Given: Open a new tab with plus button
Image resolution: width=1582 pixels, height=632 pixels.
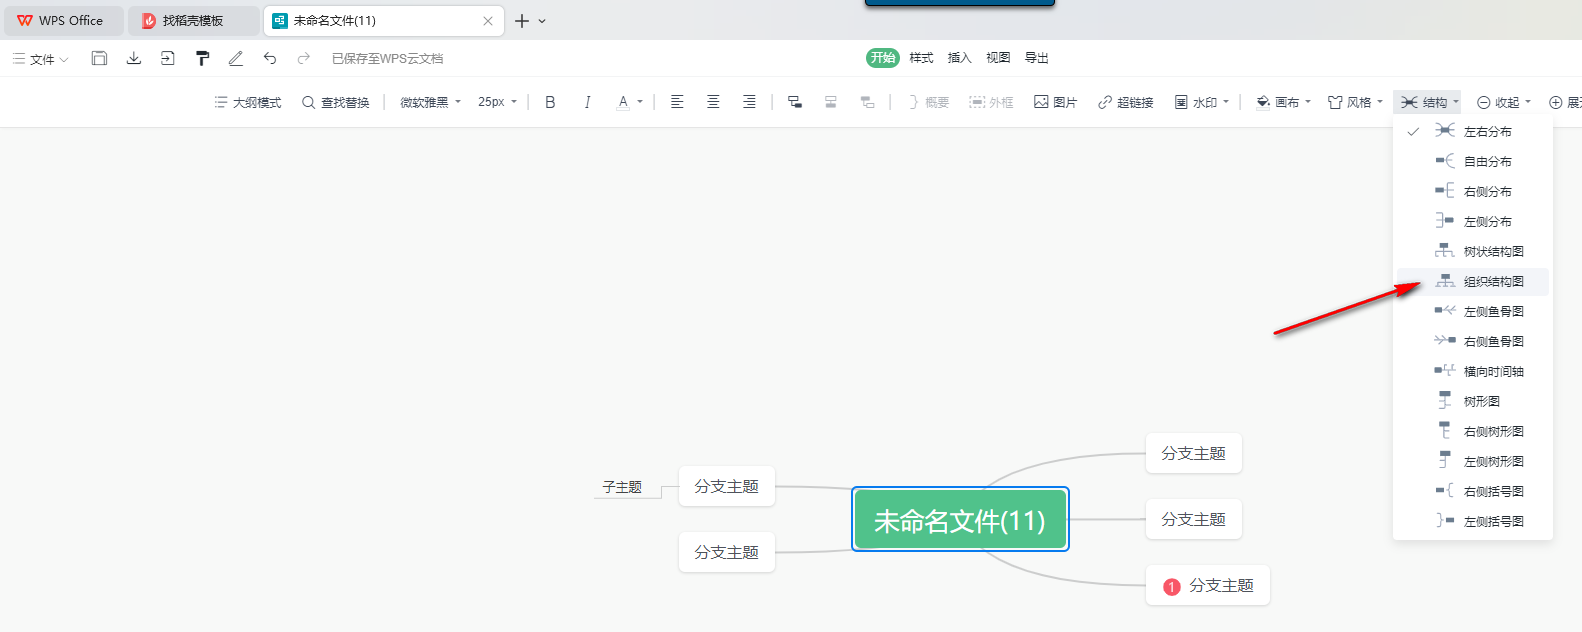Looking at the screenshot, I should click(x=521, y=20).
